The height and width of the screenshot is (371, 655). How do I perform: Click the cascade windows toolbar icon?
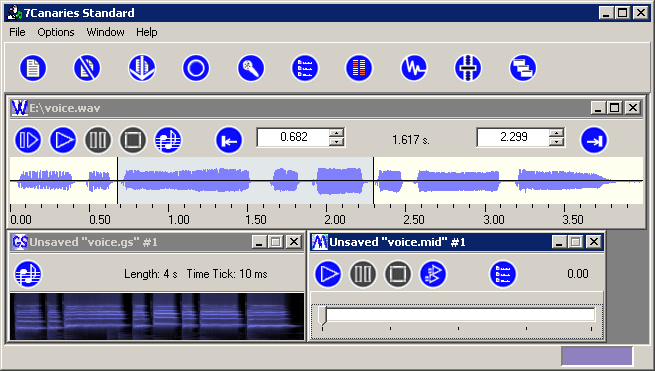(x=523, y=68)
